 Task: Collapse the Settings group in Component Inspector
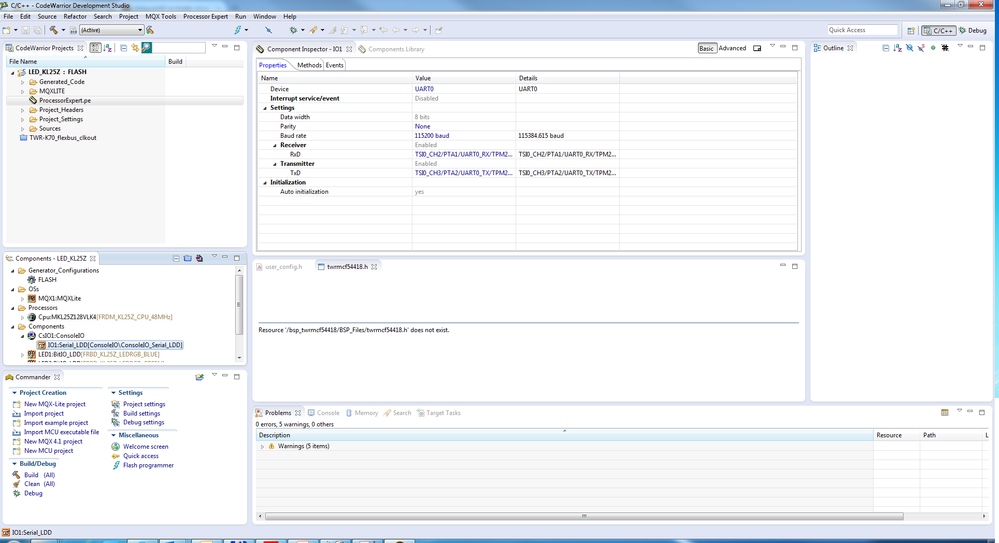click(x=266, y=108)
